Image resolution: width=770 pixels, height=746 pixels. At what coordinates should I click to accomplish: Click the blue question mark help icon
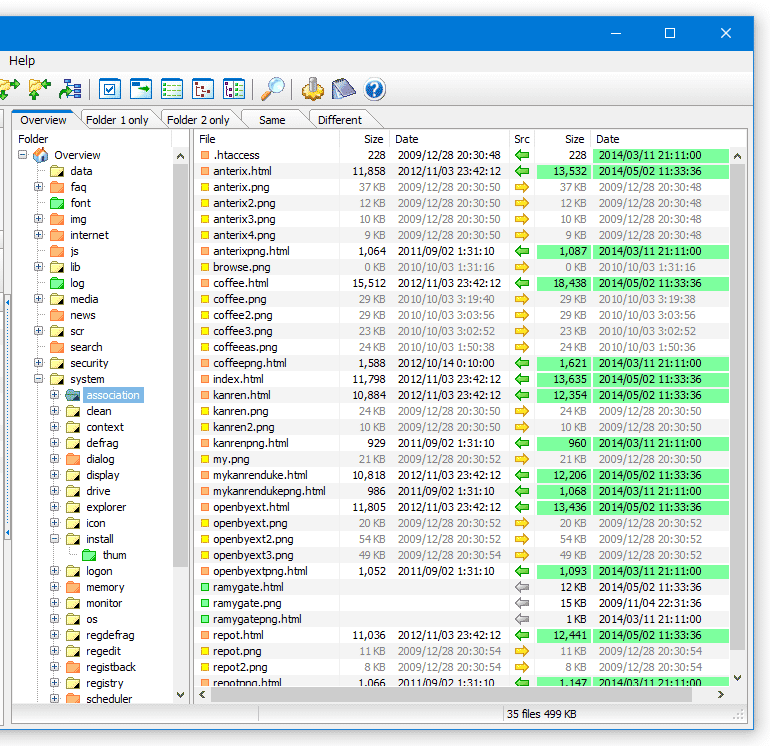point(375,89)
